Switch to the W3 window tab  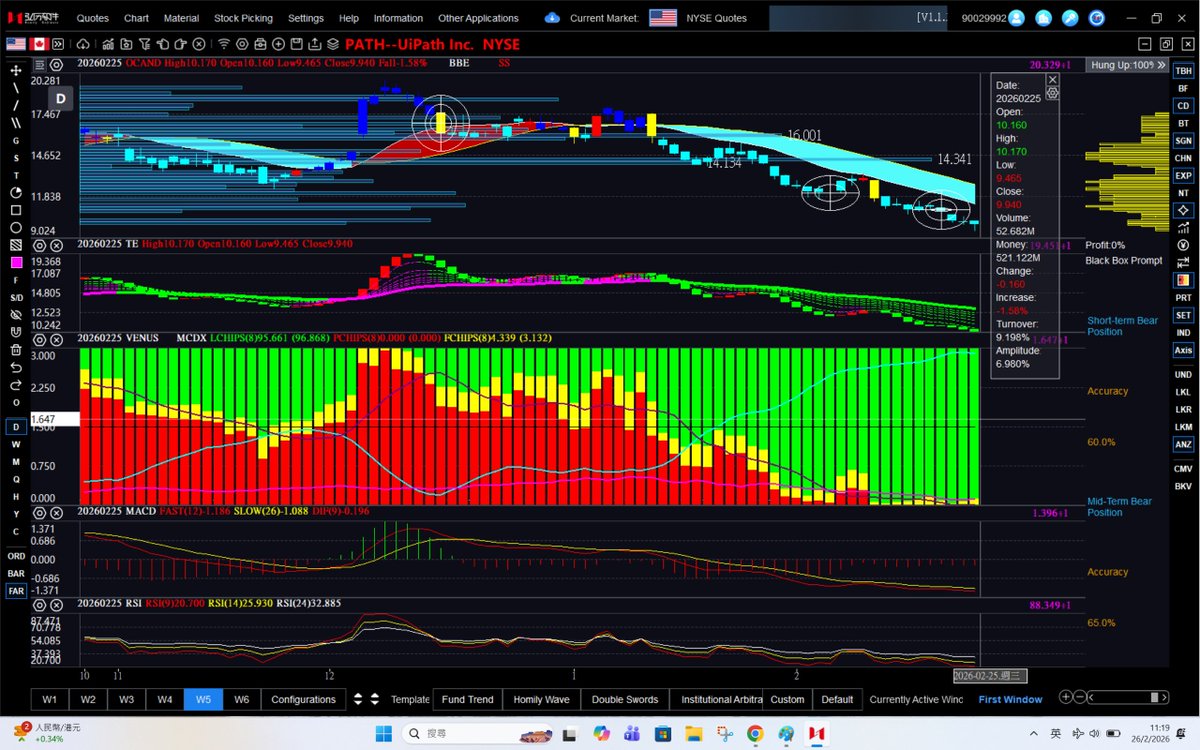click(x=126, y=699)
